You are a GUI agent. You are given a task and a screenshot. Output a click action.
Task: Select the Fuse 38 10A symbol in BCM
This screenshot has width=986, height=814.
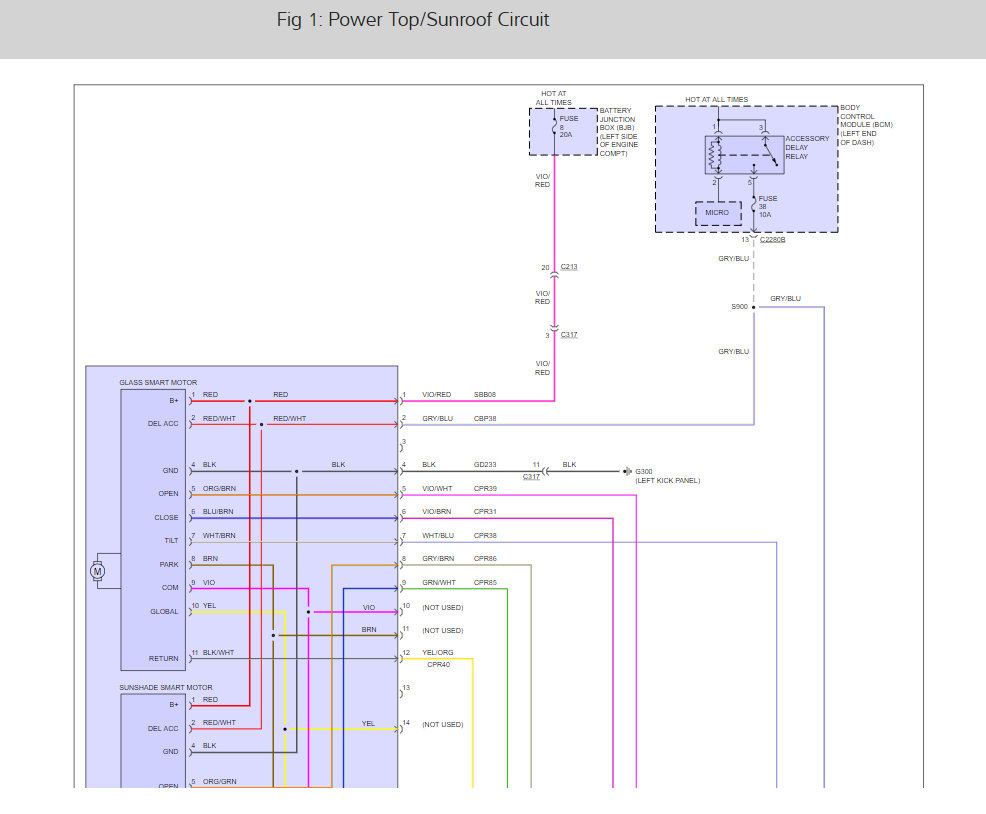753,206
